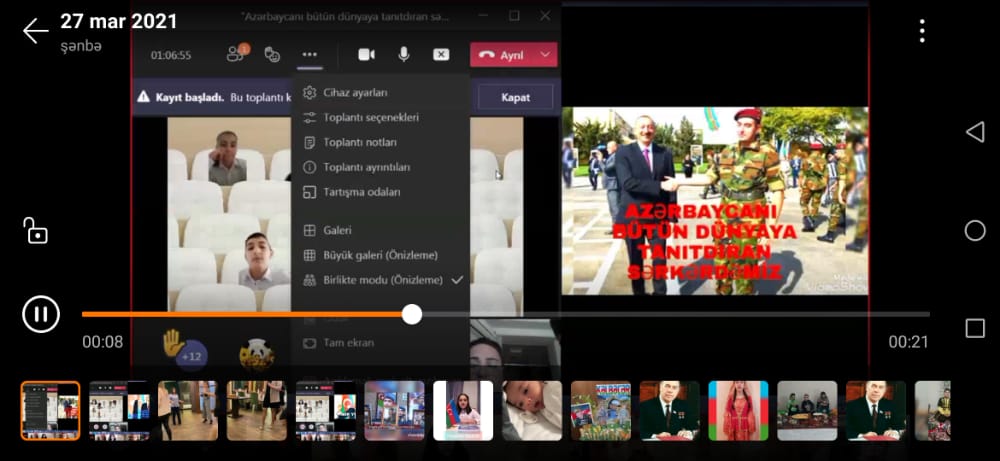The height and width of the screenshot is (461, 1000).
Task: Click Kapat on the recording banner
Action: tap(515, 98)
